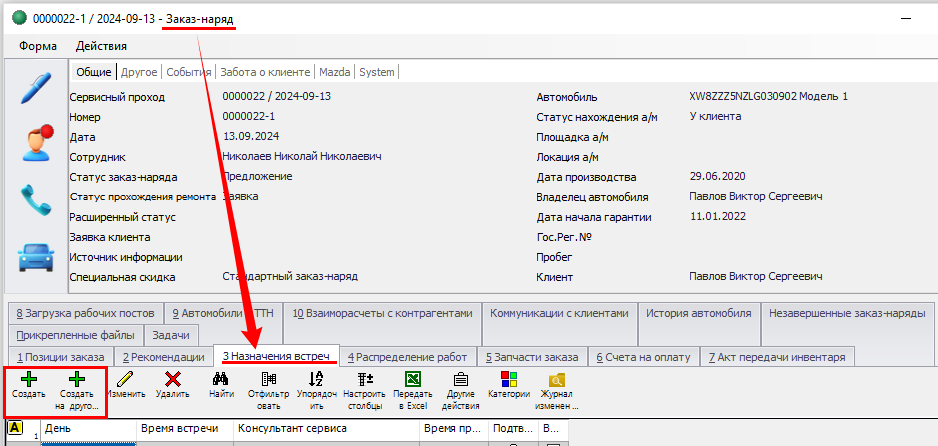Sort rows with Упорядочить icon
This screenshot has height=446, width=938.
[316, 380]
